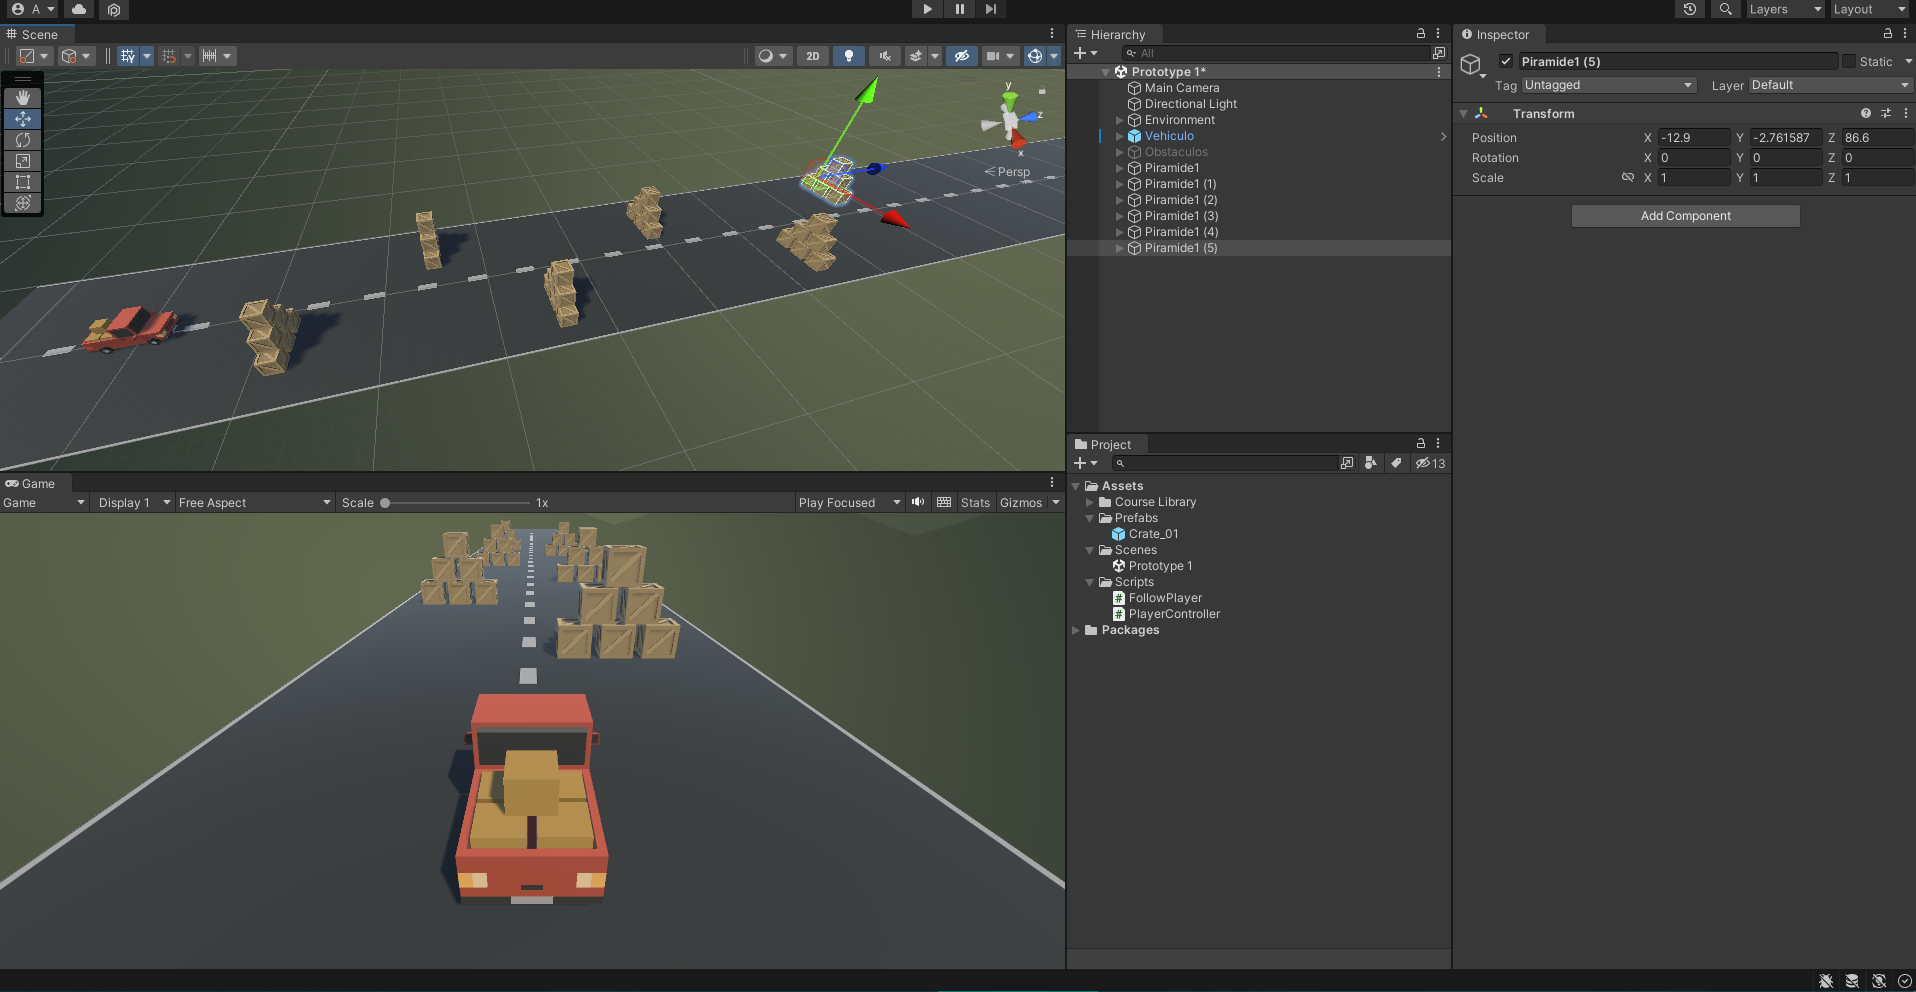Select the Scale tool
The image size is (1916, 992).
[22, 161]
